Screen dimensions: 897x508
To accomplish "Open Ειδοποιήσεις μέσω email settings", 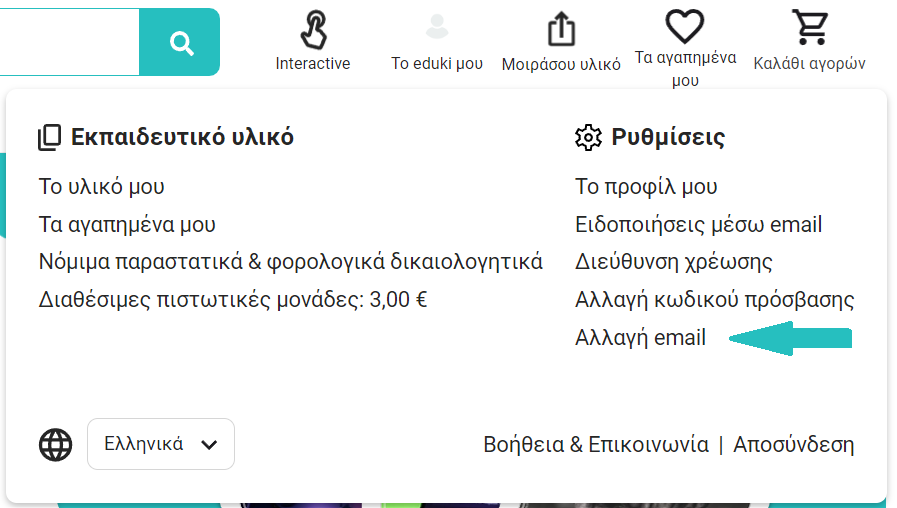I will point(699,224).
